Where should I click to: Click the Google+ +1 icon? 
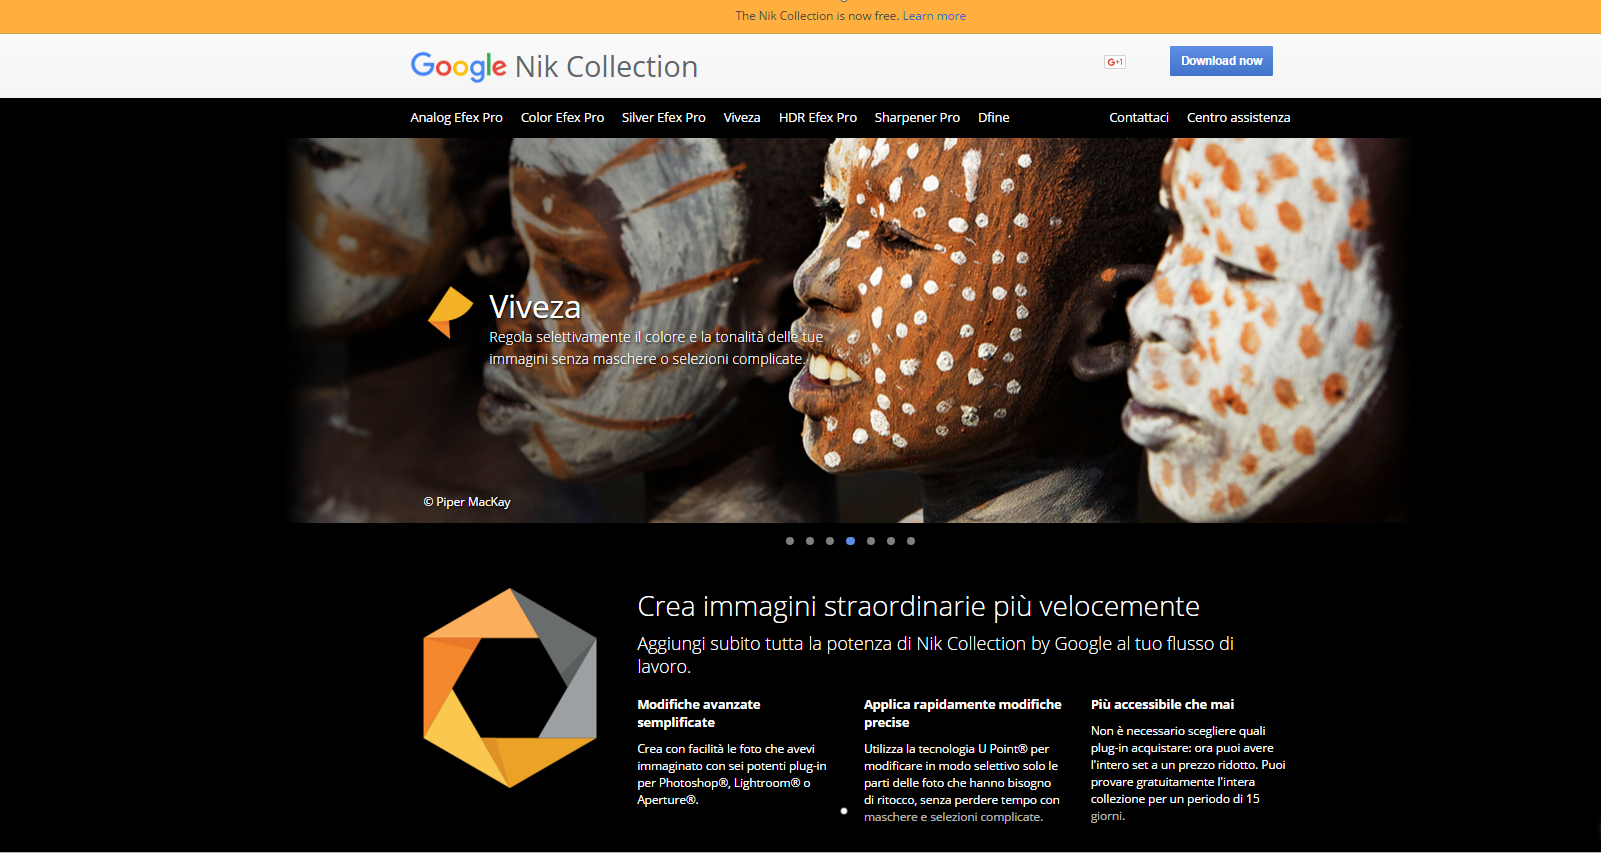pyautogui.click(x=1115, y=62)
